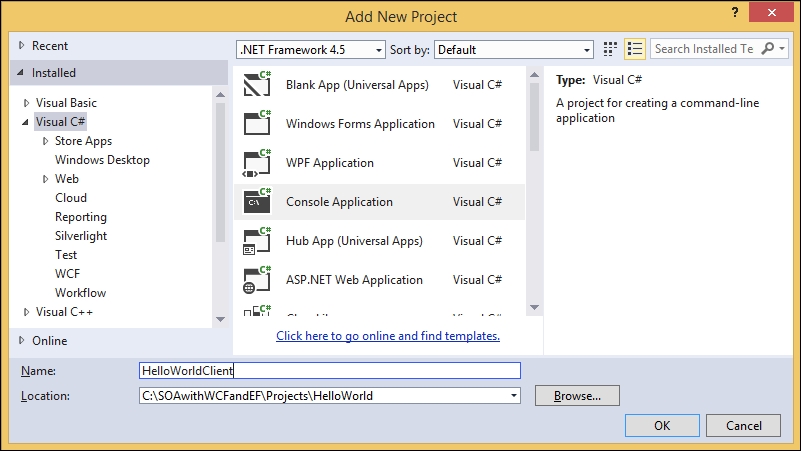The width and height of the screenshot is (801, 451).
Task: Select Cloud category
Action: [71, 198]
